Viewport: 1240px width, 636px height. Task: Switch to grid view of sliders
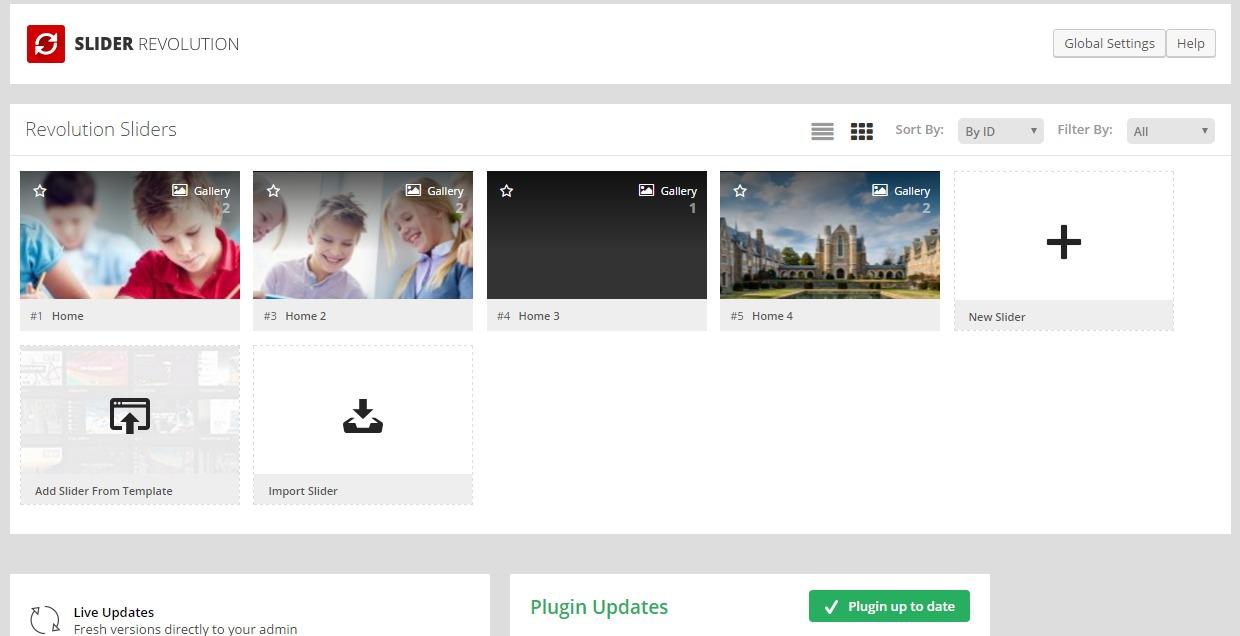coord(861,130)
